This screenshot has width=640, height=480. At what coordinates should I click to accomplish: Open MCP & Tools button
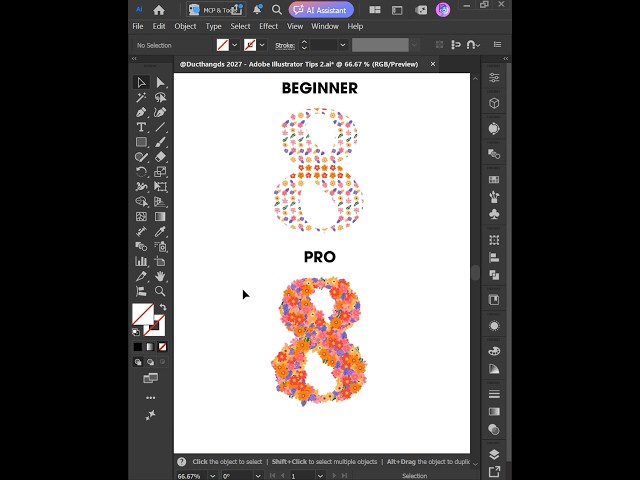pos(216,10)
